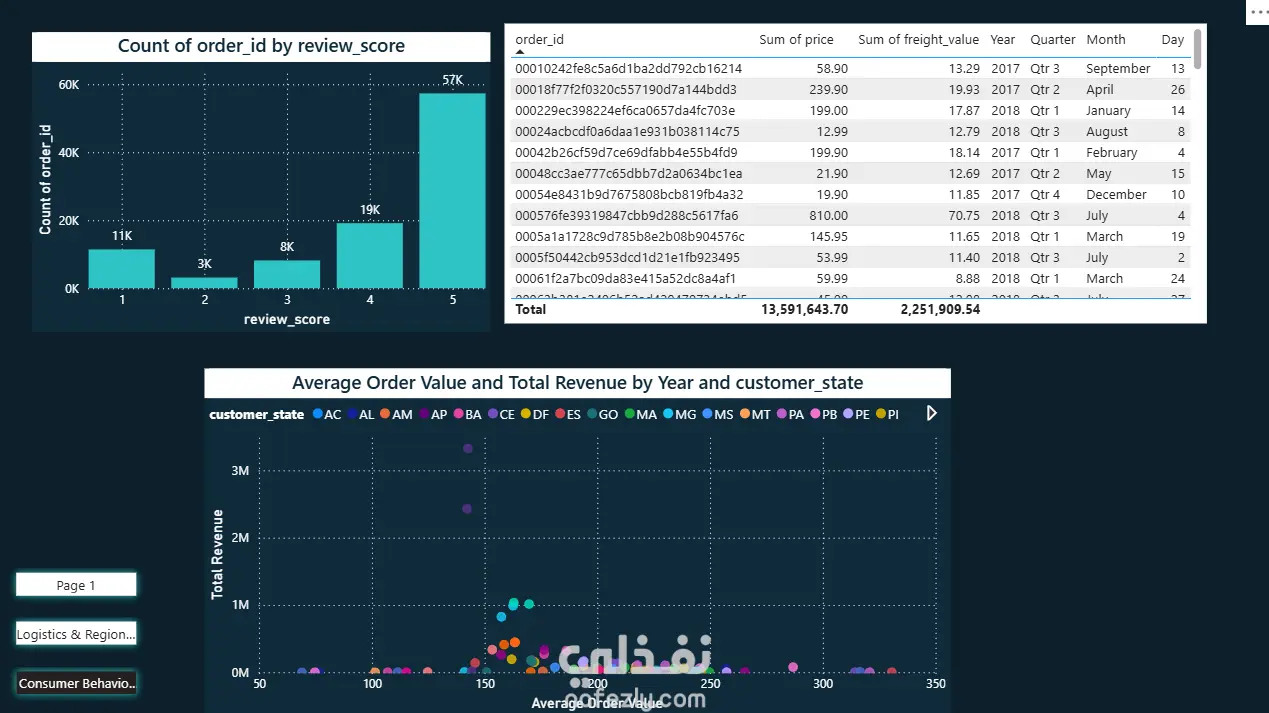1269x713 pixels.
Task: Click the Total Revenue axis label
Action: click(217, 555)
